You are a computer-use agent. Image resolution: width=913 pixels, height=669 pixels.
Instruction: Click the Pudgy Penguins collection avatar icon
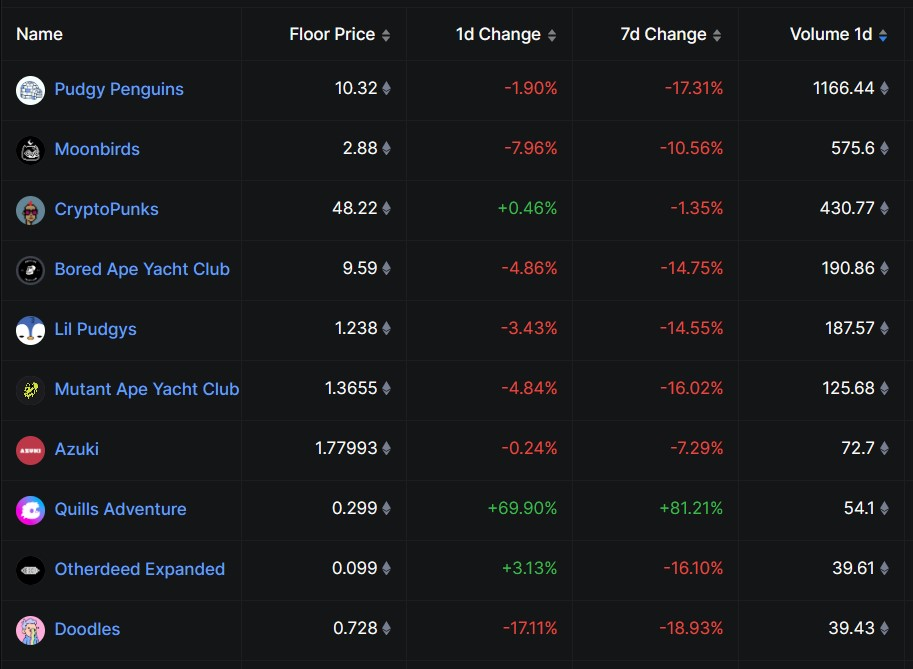click(x=30, y=89)
